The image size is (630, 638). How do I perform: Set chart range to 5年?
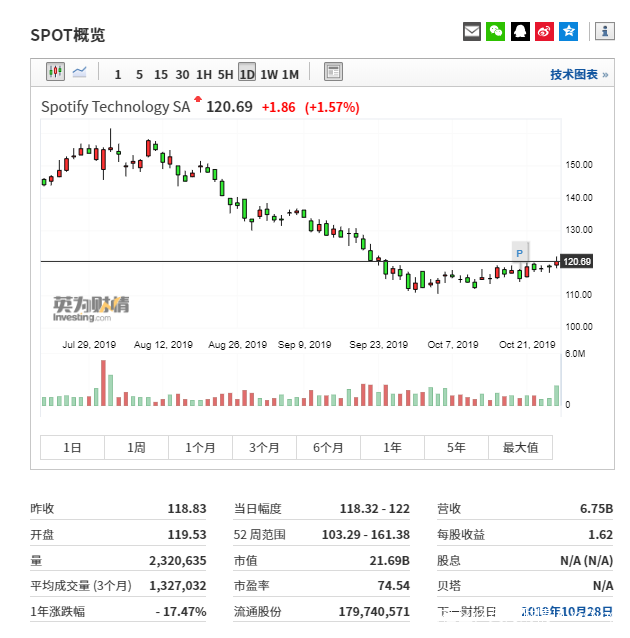tap(456, 448)
